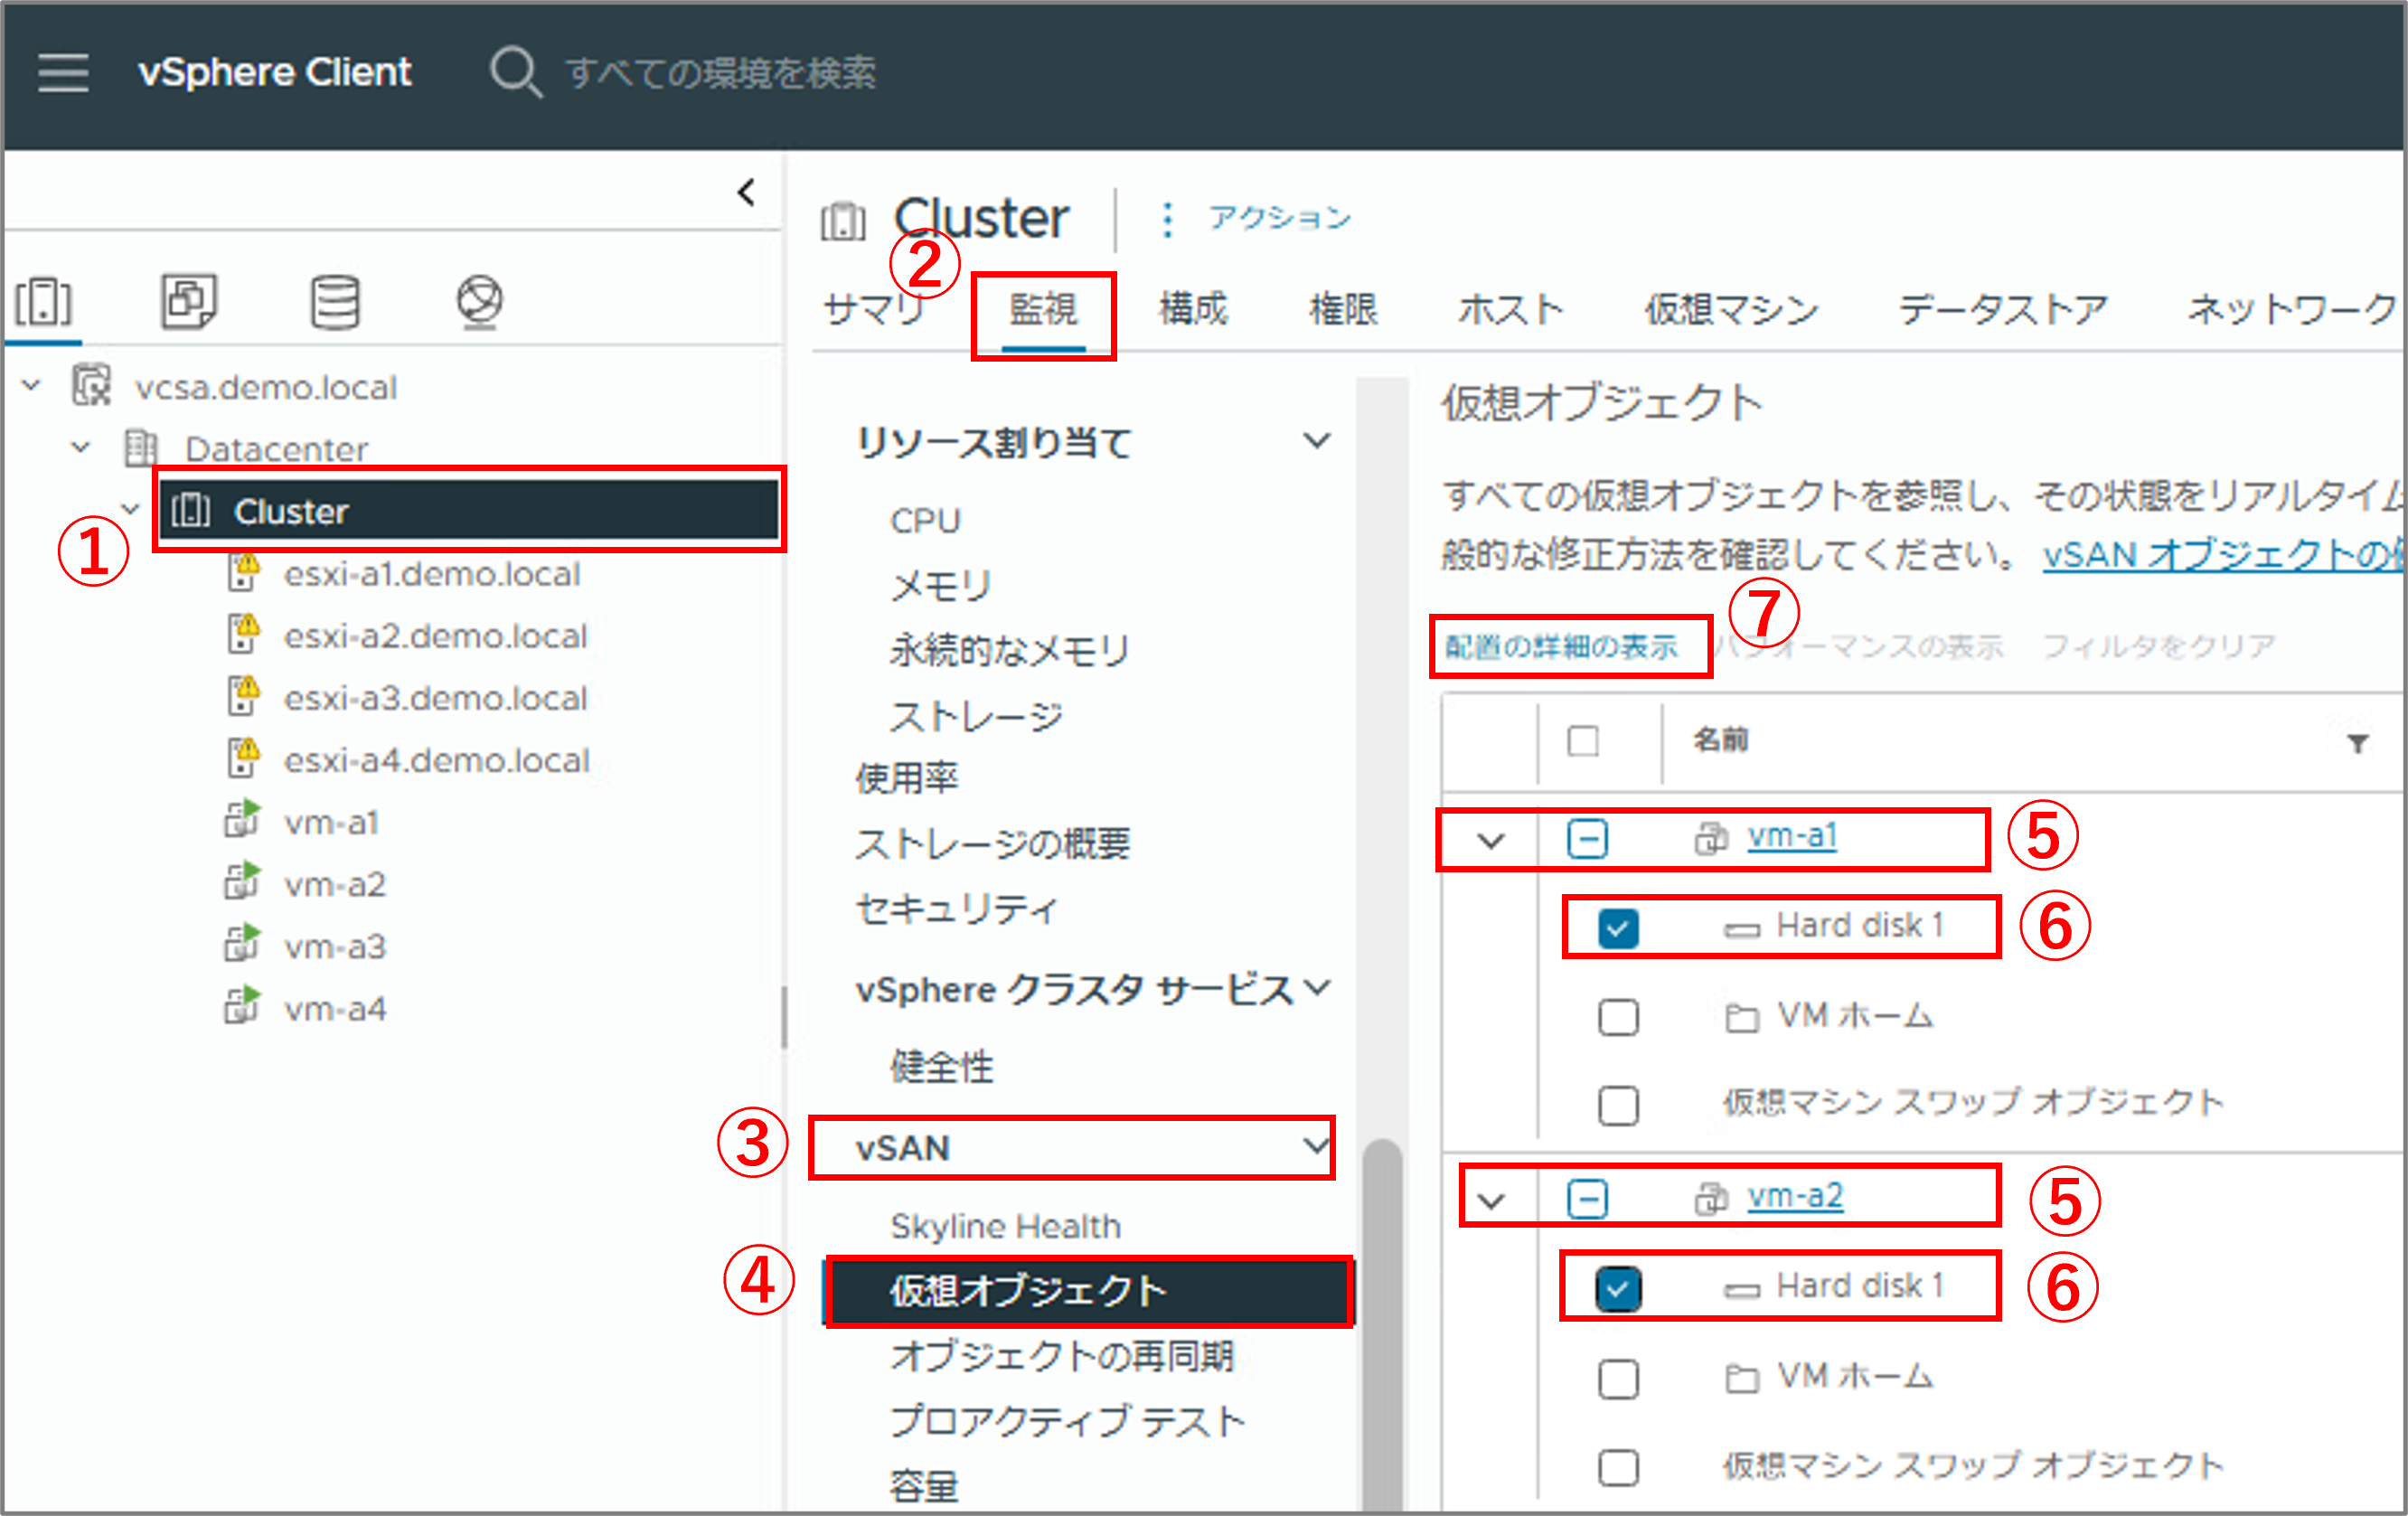This screenshot has width=2408, height=1516.
Task: Open the hamburger main menu
Action: click(63, 73)
